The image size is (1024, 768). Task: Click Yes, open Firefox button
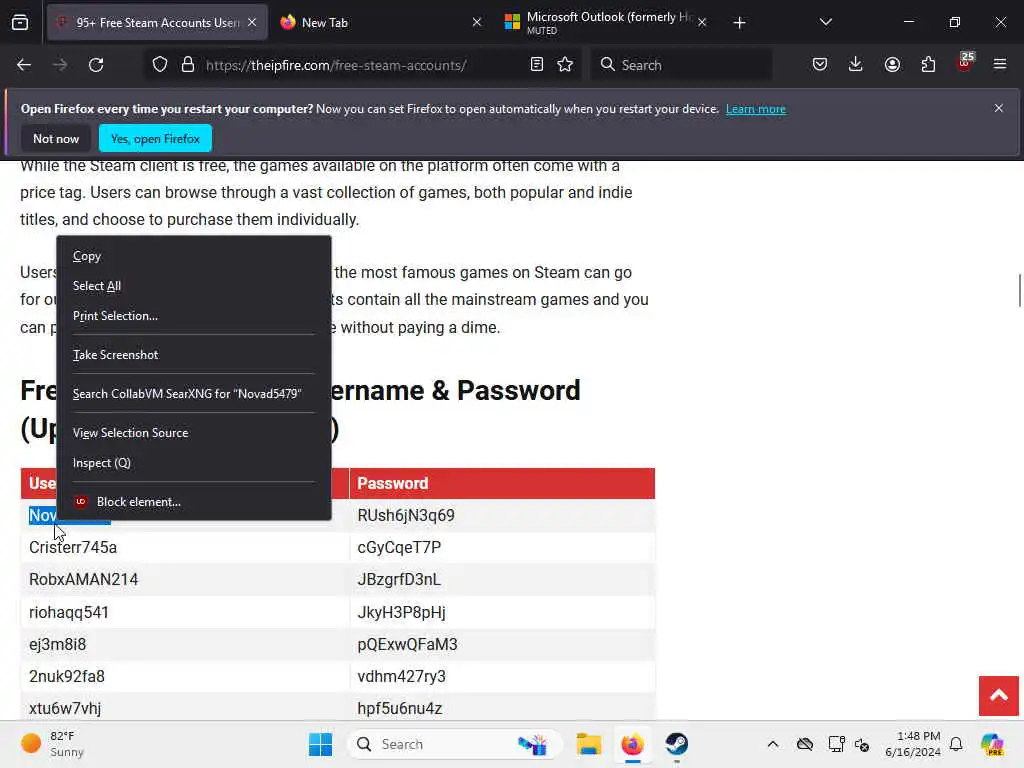pos(155,138)
